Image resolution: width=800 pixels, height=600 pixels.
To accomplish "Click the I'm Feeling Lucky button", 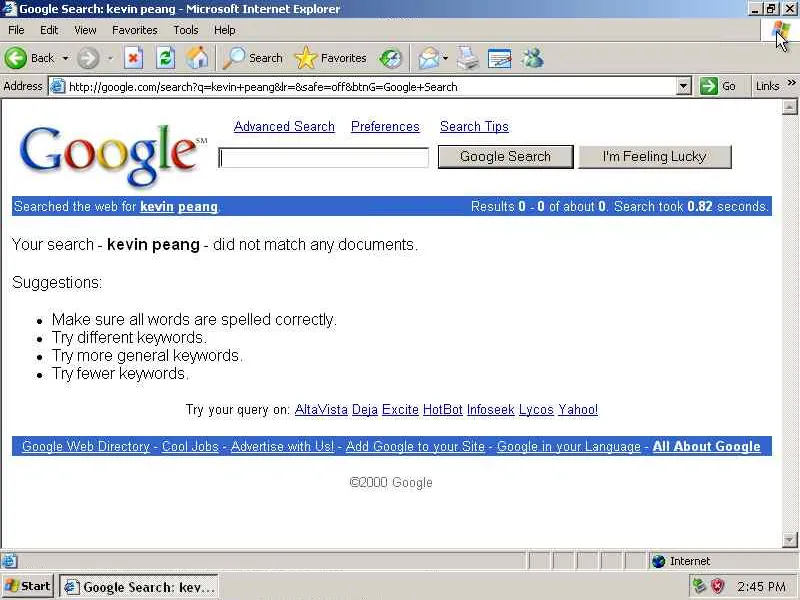I will [655, 157].
